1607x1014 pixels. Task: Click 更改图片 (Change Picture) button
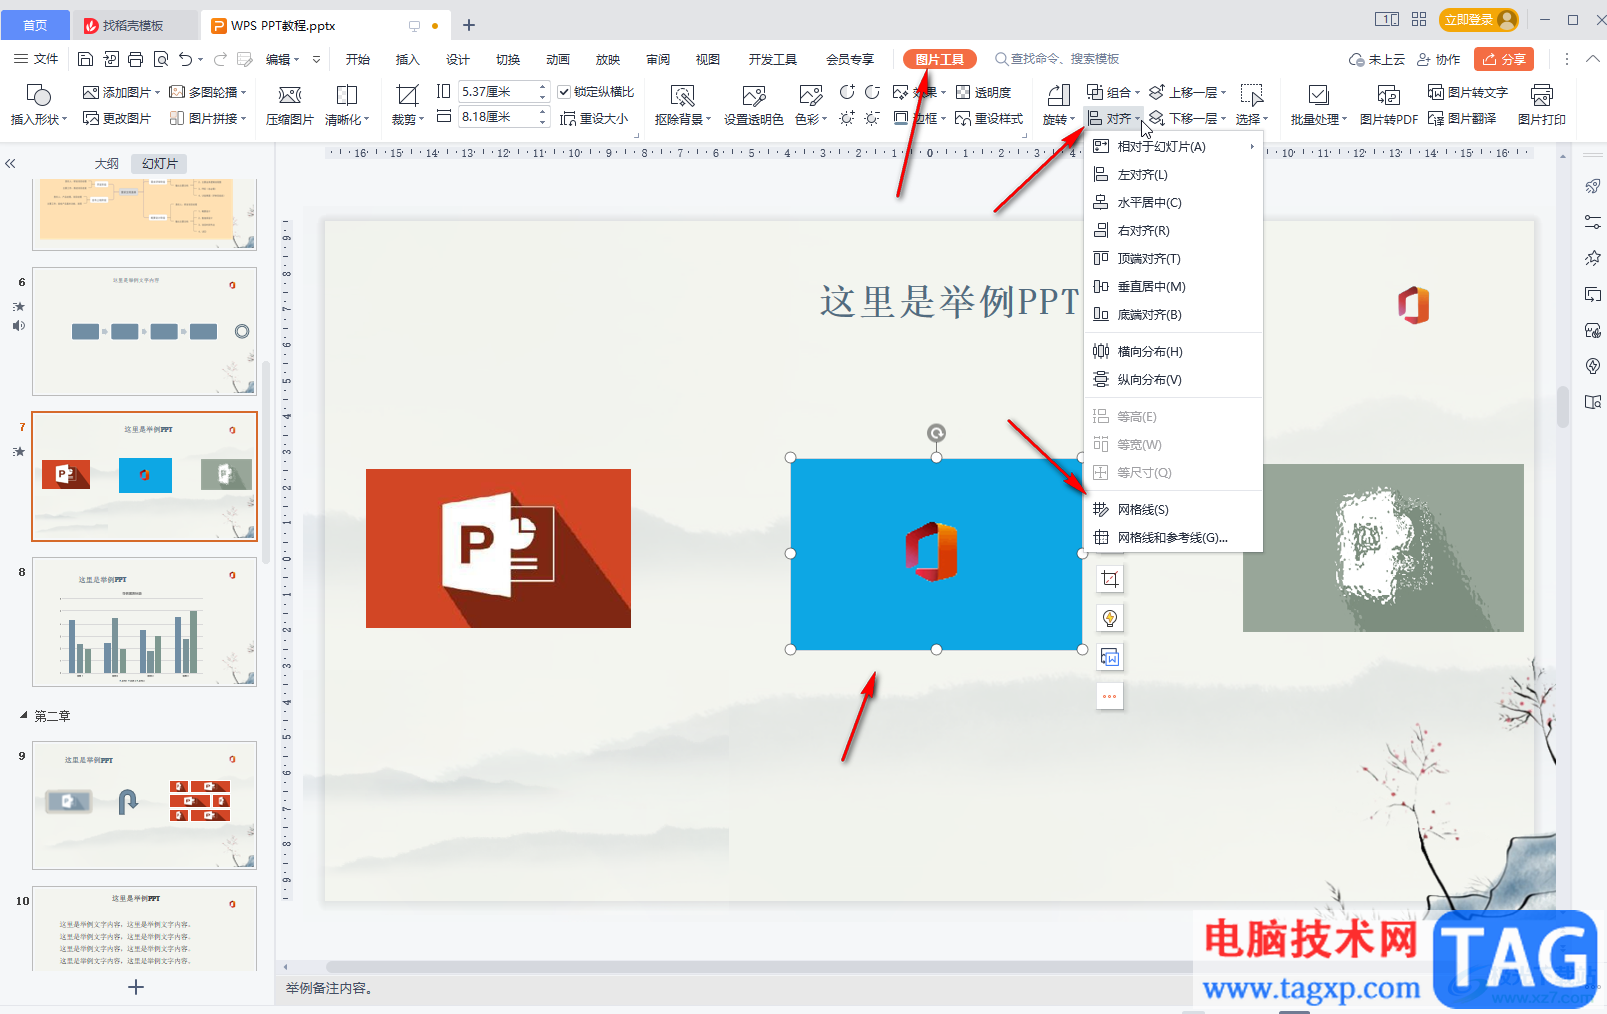coord(117,118)
